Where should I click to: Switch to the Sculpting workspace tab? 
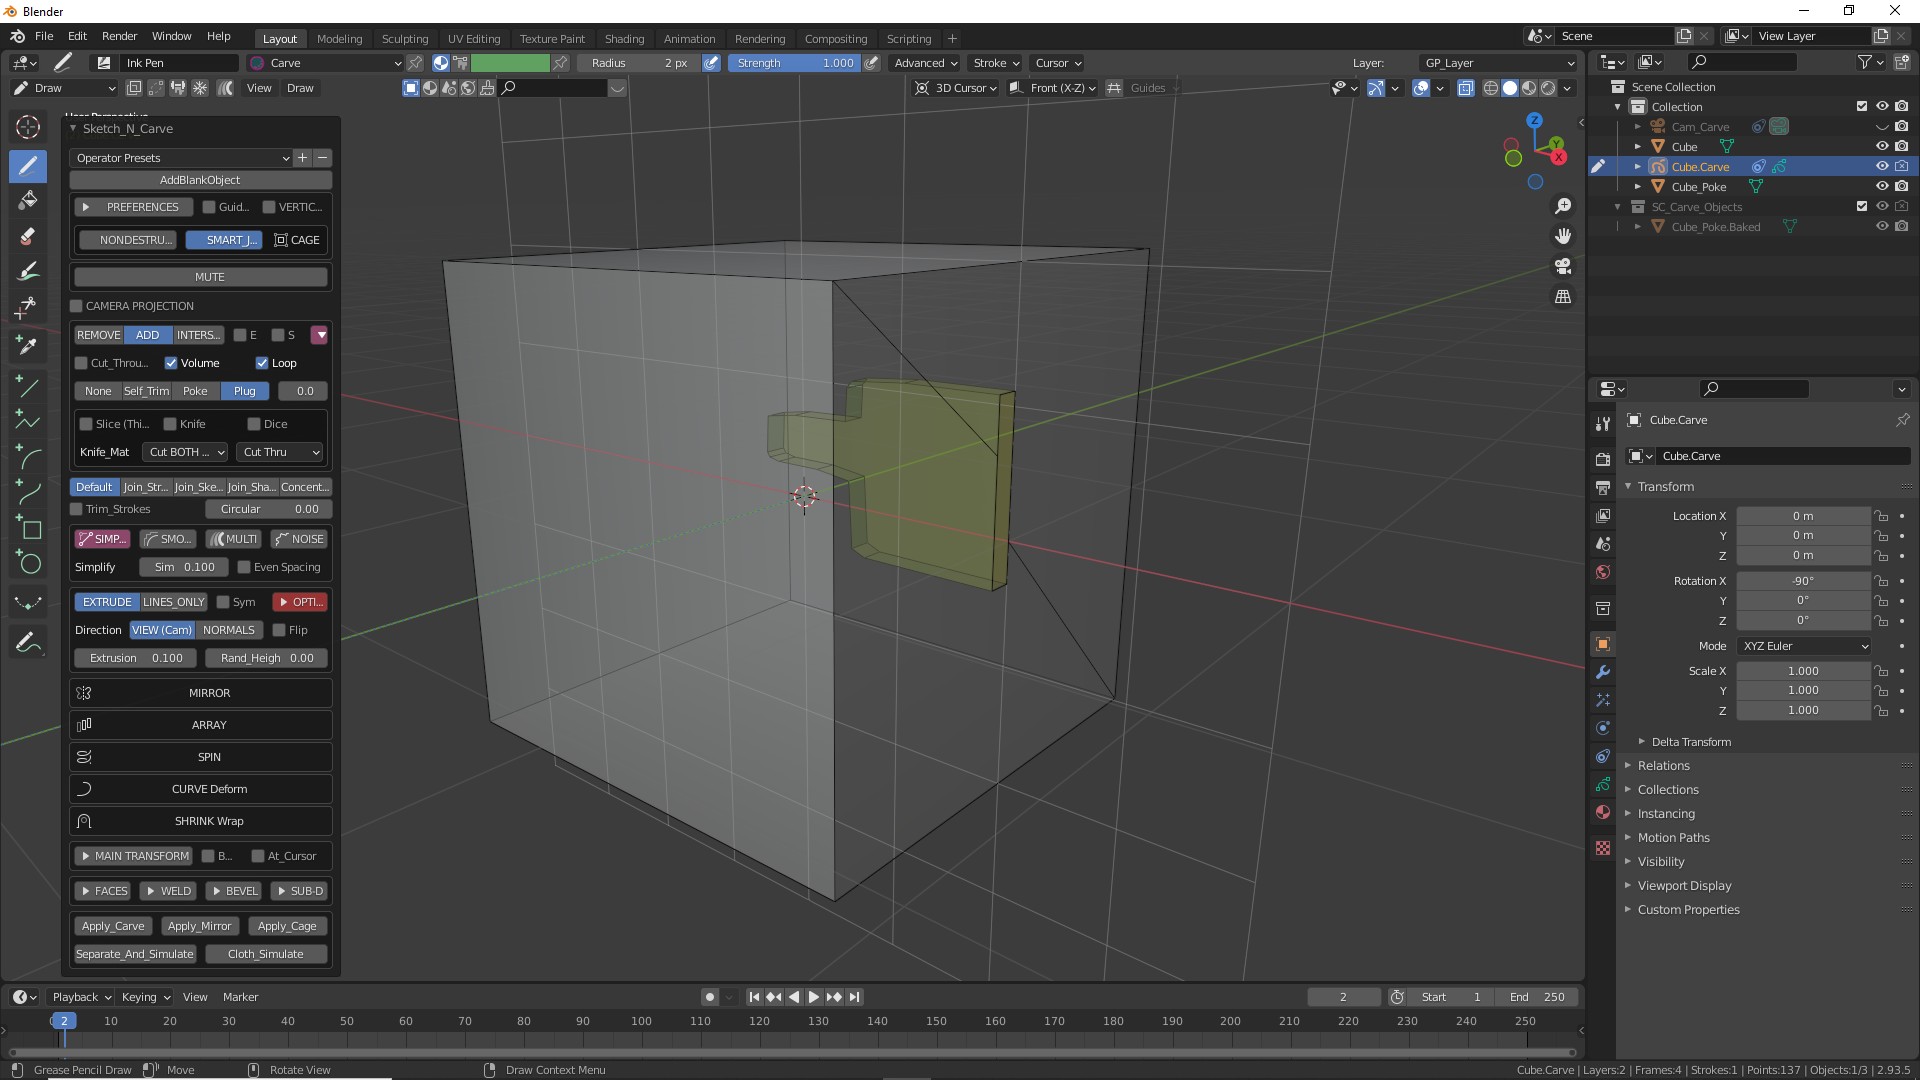pyautogui.click(x=404, y=39)
